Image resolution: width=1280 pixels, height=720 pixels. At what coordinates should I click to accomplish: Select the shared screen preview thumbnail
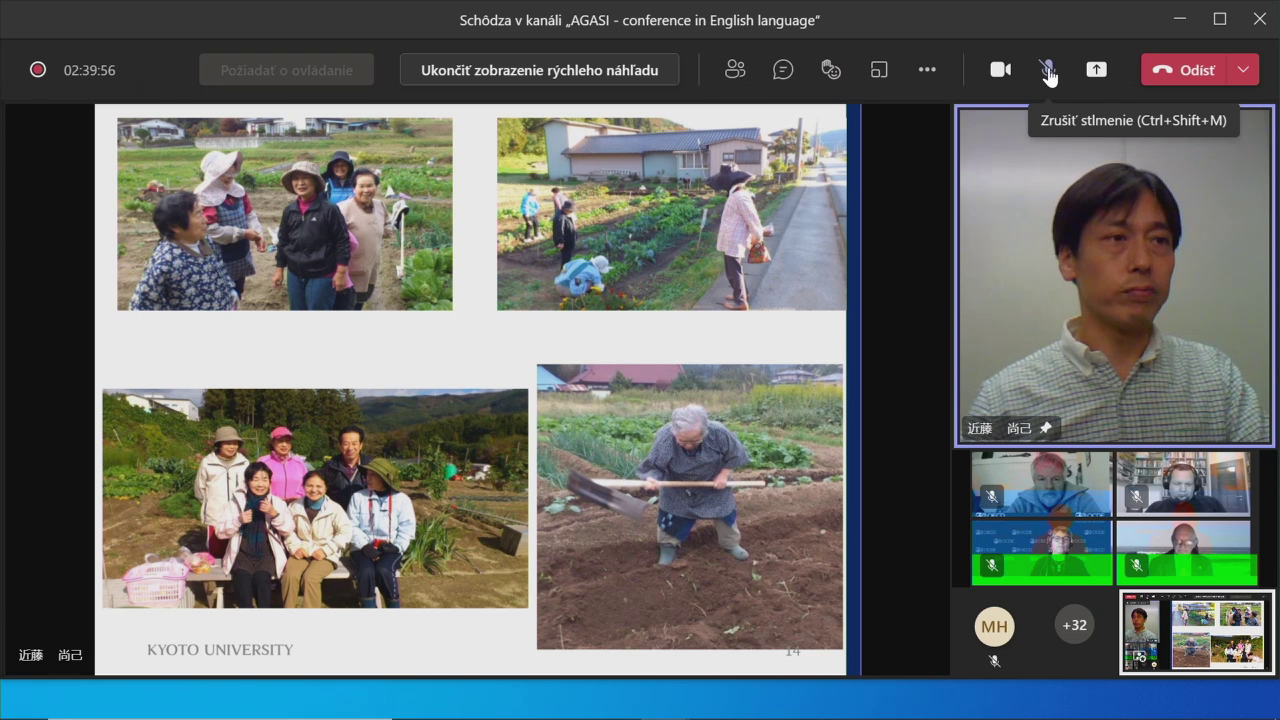point(1196,632)
